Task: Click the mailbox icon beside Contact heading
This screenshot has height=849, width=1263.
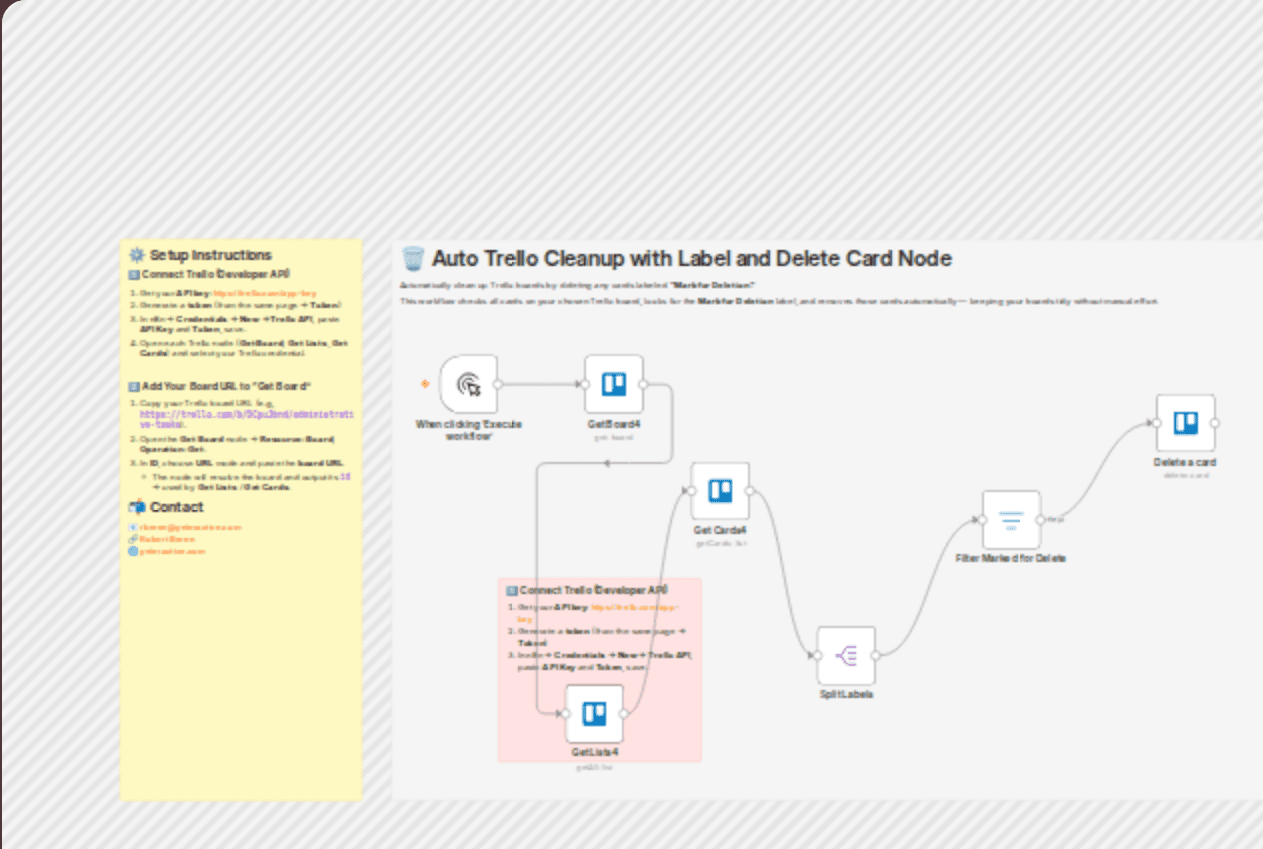Action: click(137, 507)
